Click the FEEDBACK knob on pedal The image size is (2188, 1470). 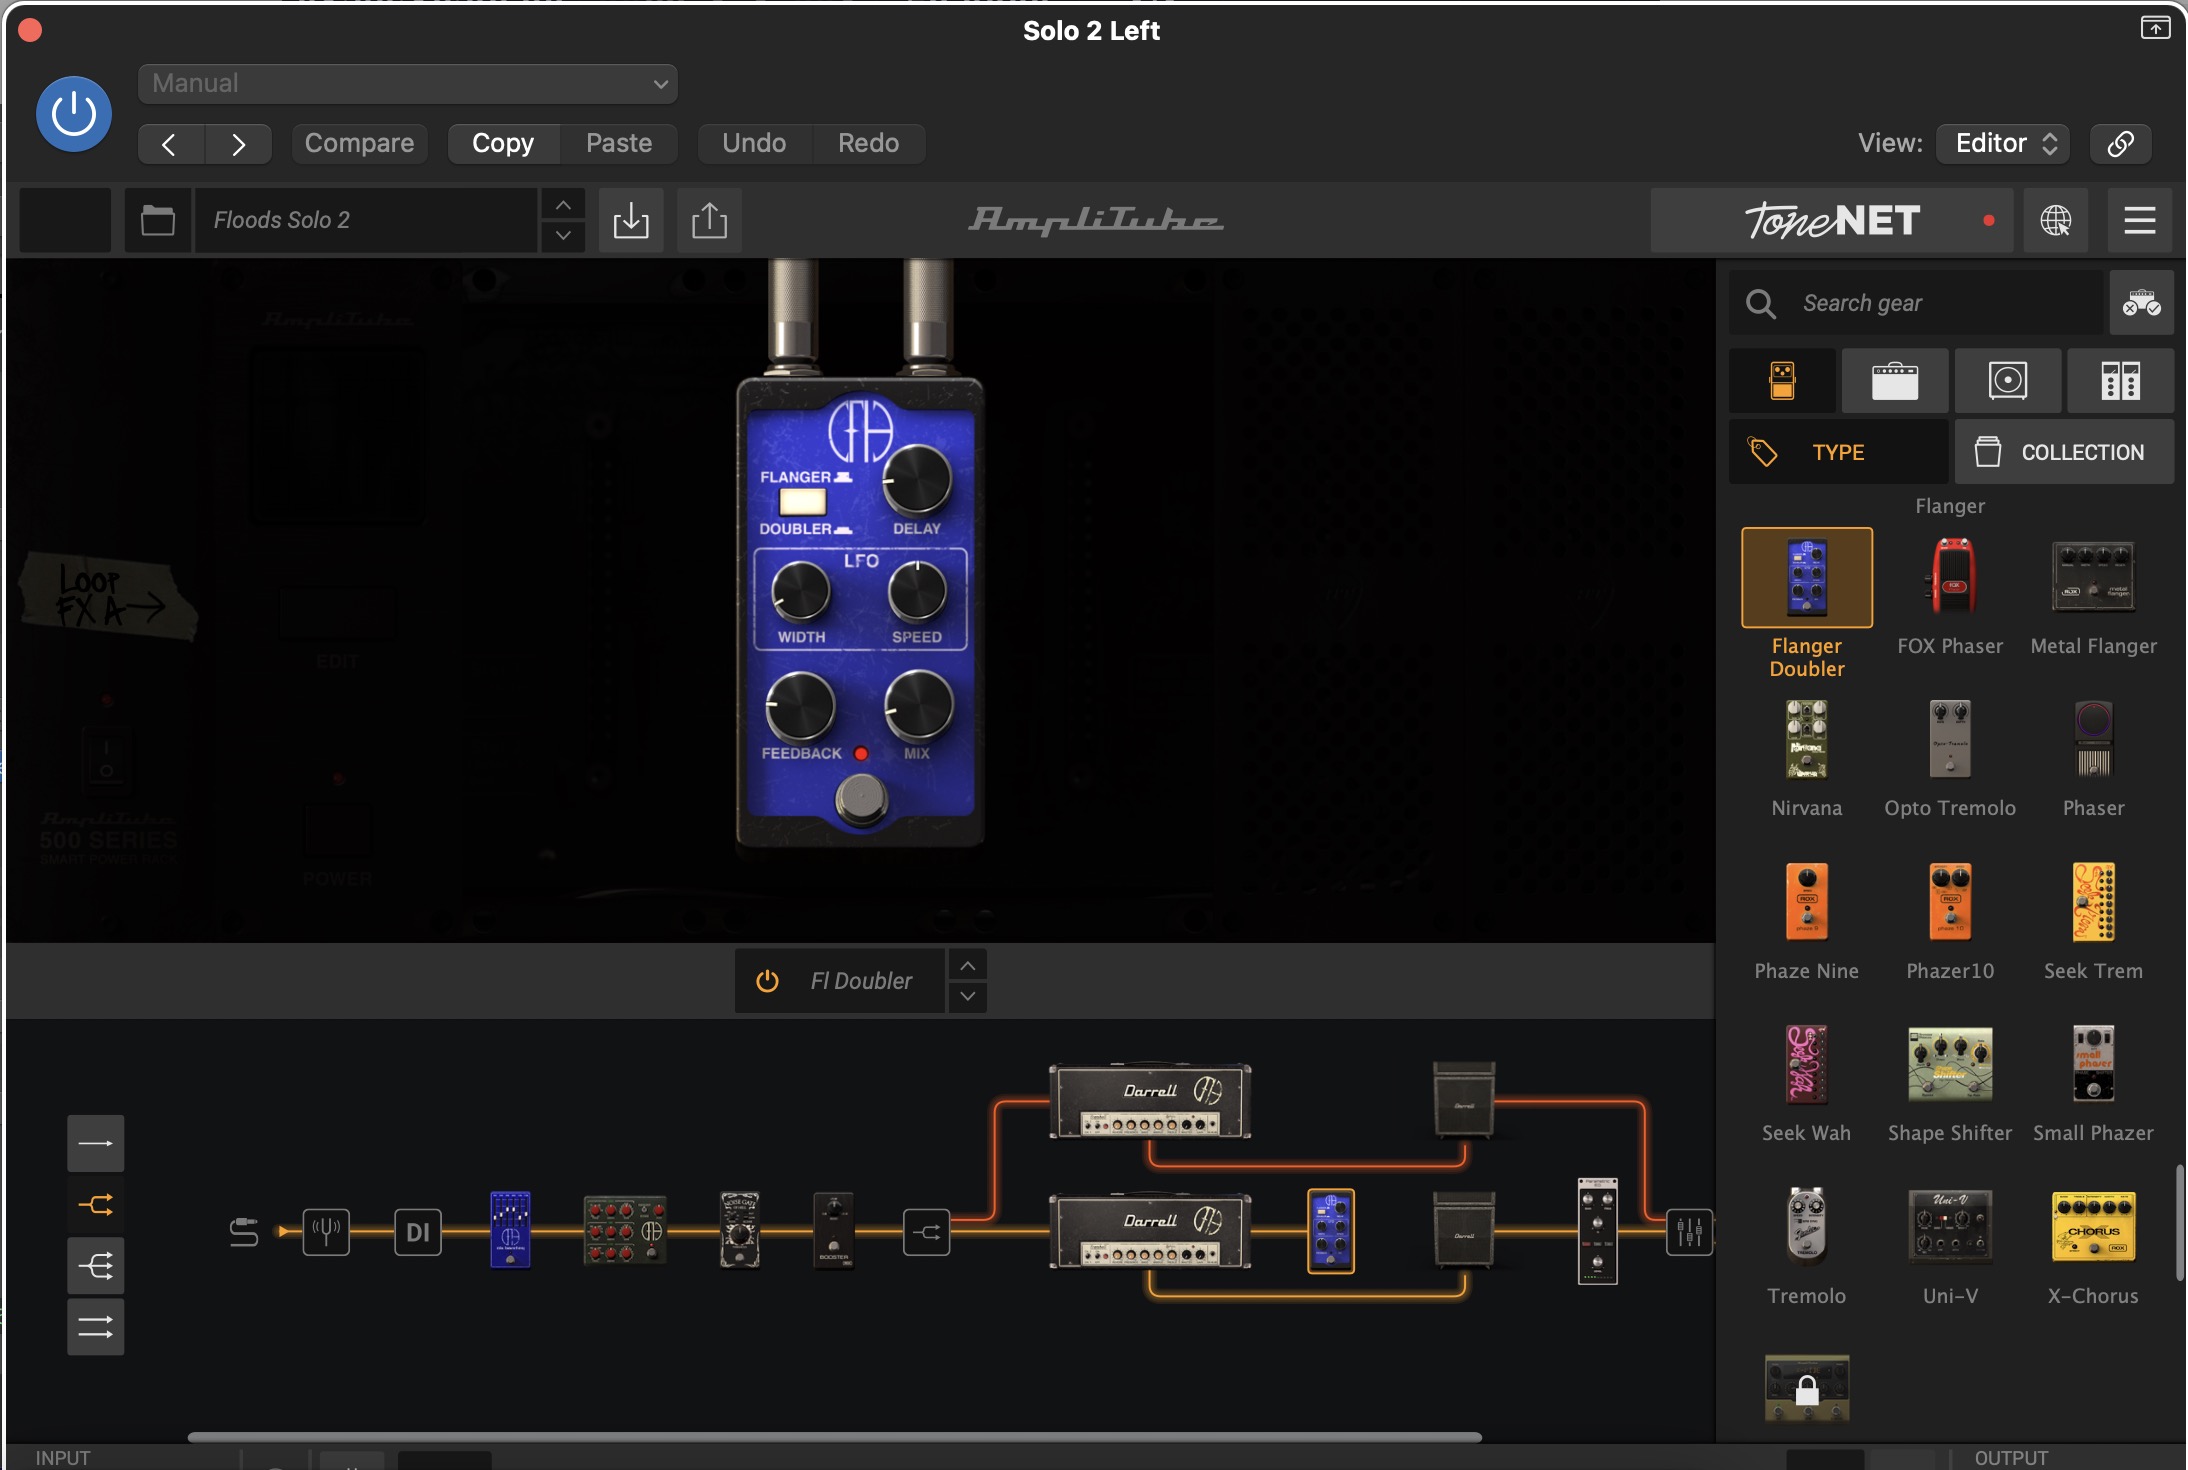800,706
